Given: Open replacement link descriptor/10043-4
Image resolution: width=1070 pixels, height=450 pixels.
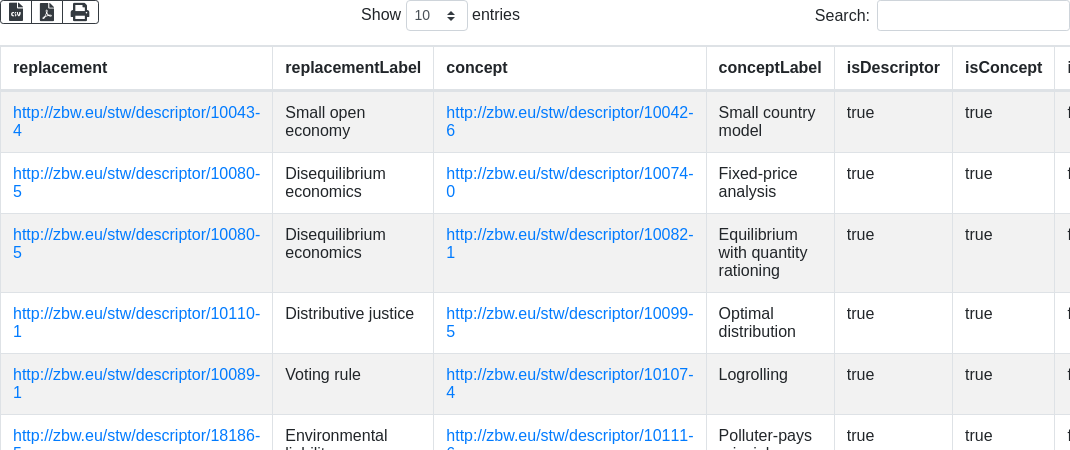Looking at the screenshot, I should tap(136, 113).
